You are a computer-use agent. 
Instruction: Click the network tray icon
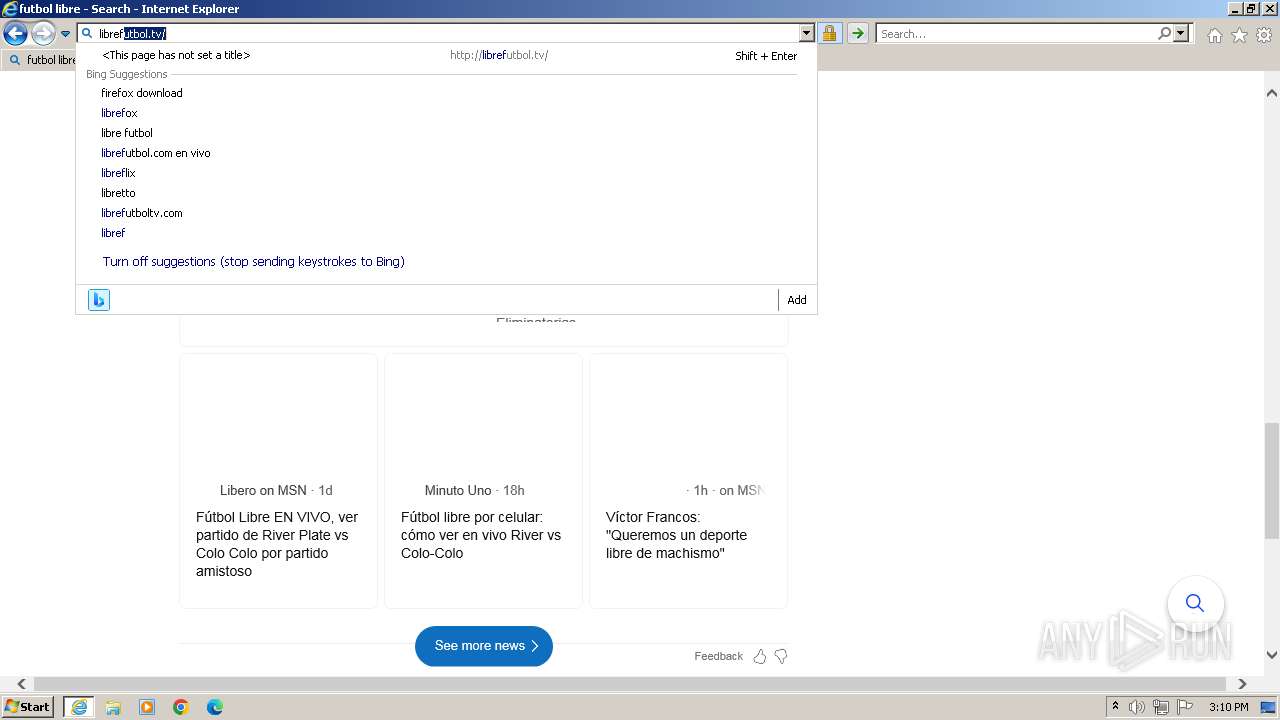point(1162,707)
